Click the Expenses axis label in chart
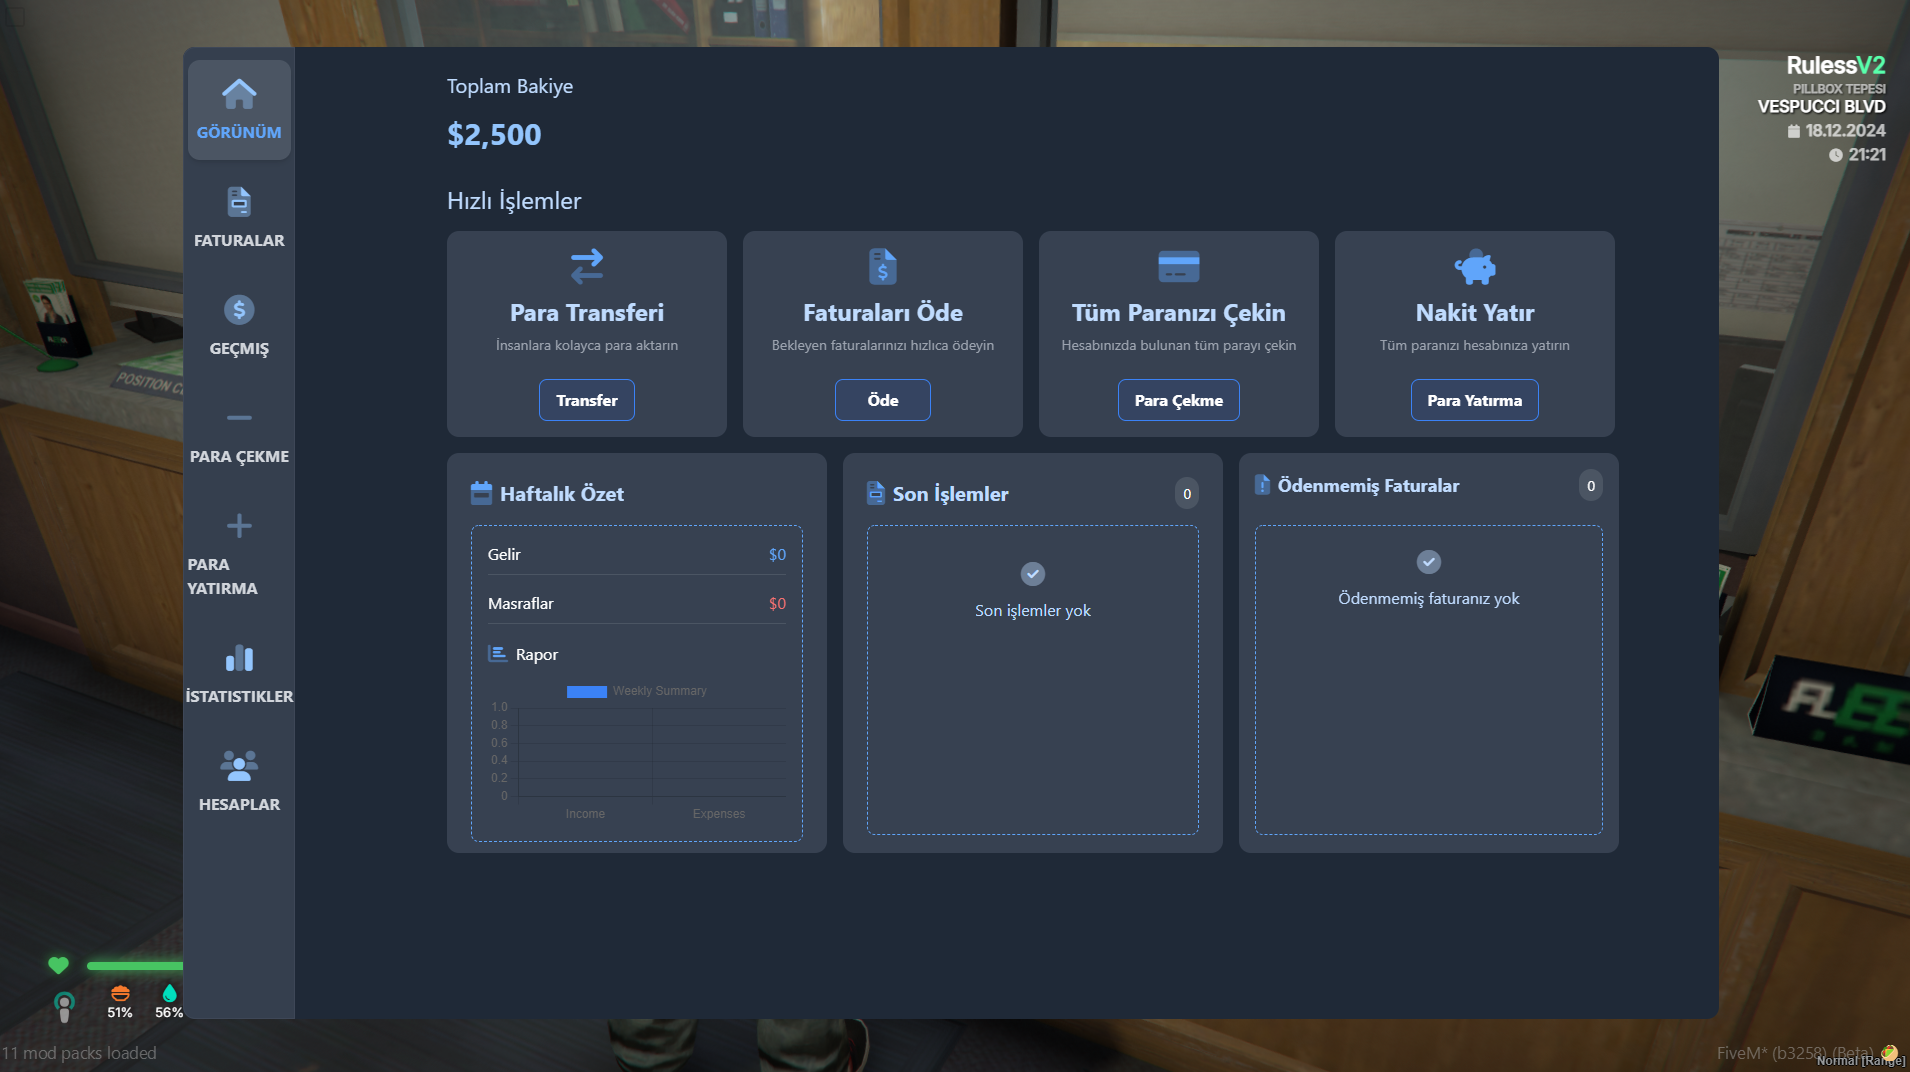1910x1072 pixels. coord(719,814)
